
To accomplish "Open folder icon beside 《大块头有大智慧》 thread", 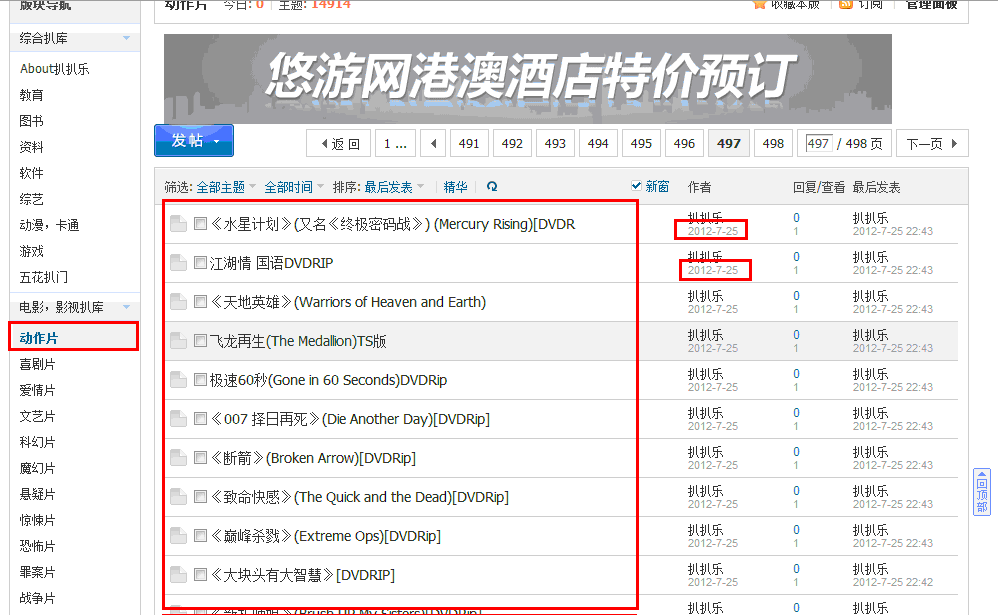I will click(178, 575).
